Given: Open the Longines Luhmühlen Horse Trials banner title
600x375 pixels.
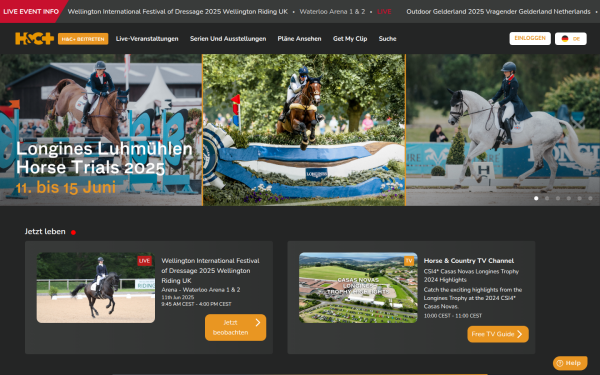Looking at the screenshot, I should (x=104, y=158).
